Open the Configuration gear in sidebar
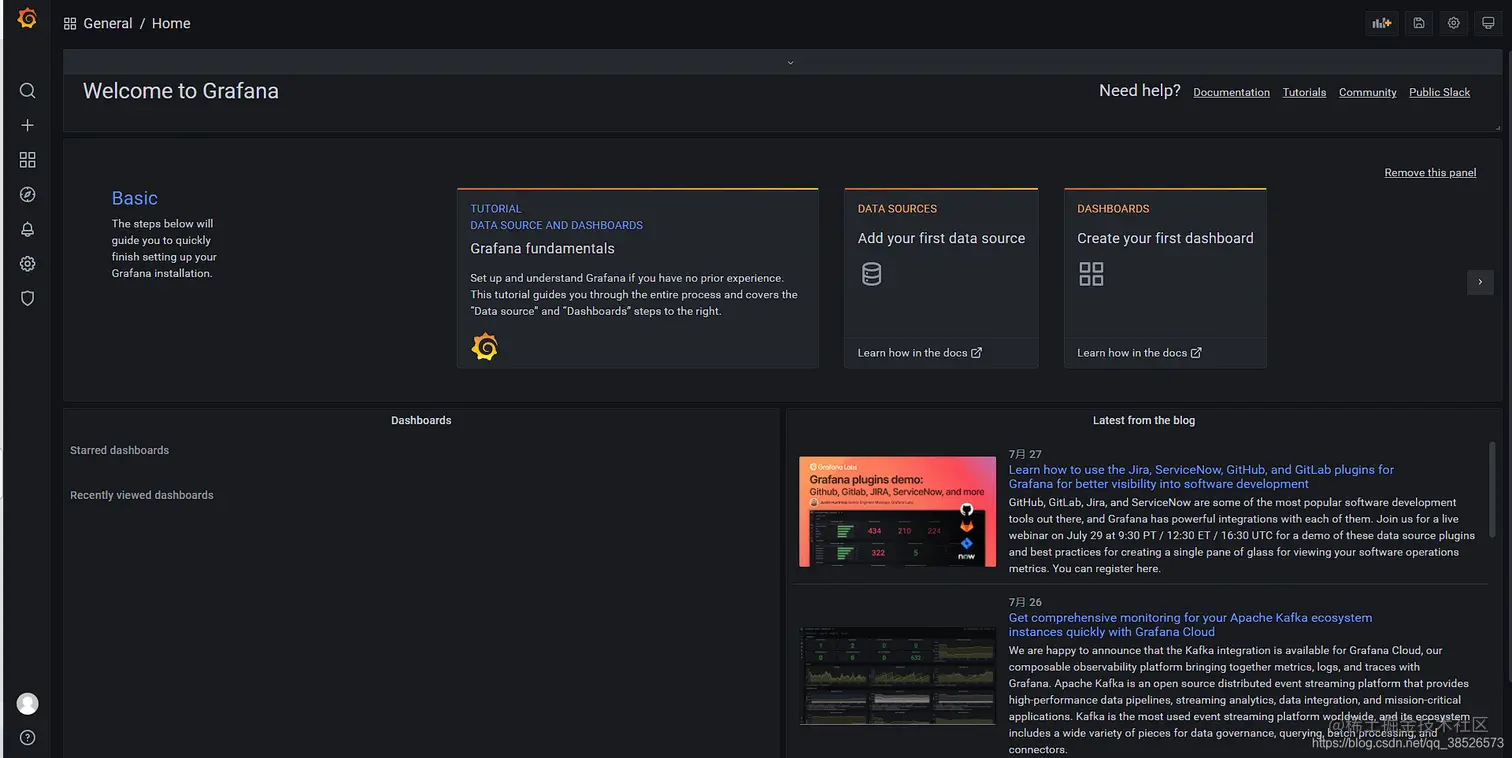 [28, 264]
